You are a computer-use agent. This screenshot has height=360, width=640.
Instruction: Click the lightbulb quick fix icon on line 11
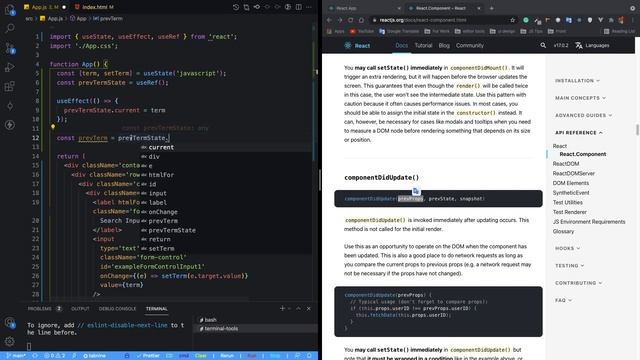[x=53, y=127]
